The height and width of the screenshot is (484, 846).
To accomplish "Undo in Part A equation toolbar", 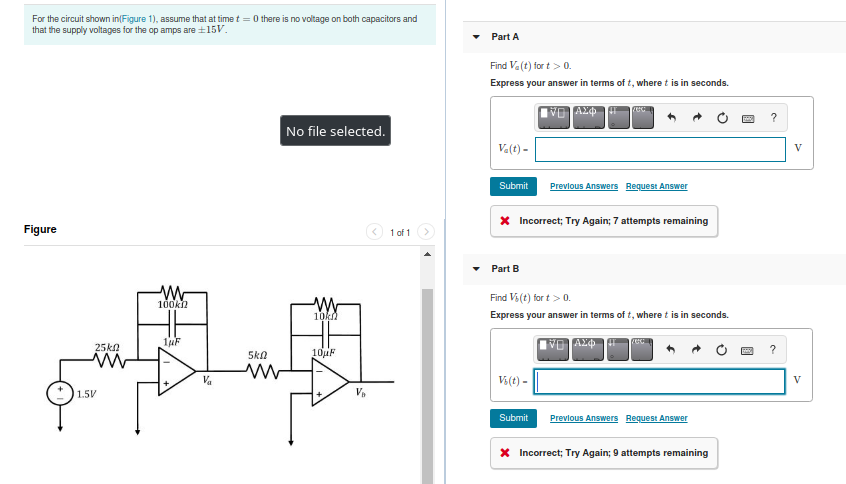I will pos(671,117).
